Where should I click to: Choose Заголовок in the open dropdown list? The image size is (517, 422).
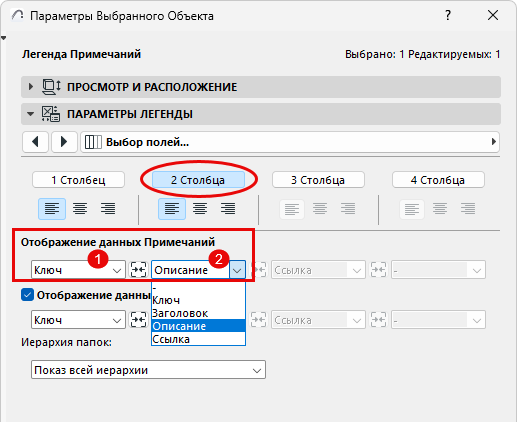pos(198,313)
